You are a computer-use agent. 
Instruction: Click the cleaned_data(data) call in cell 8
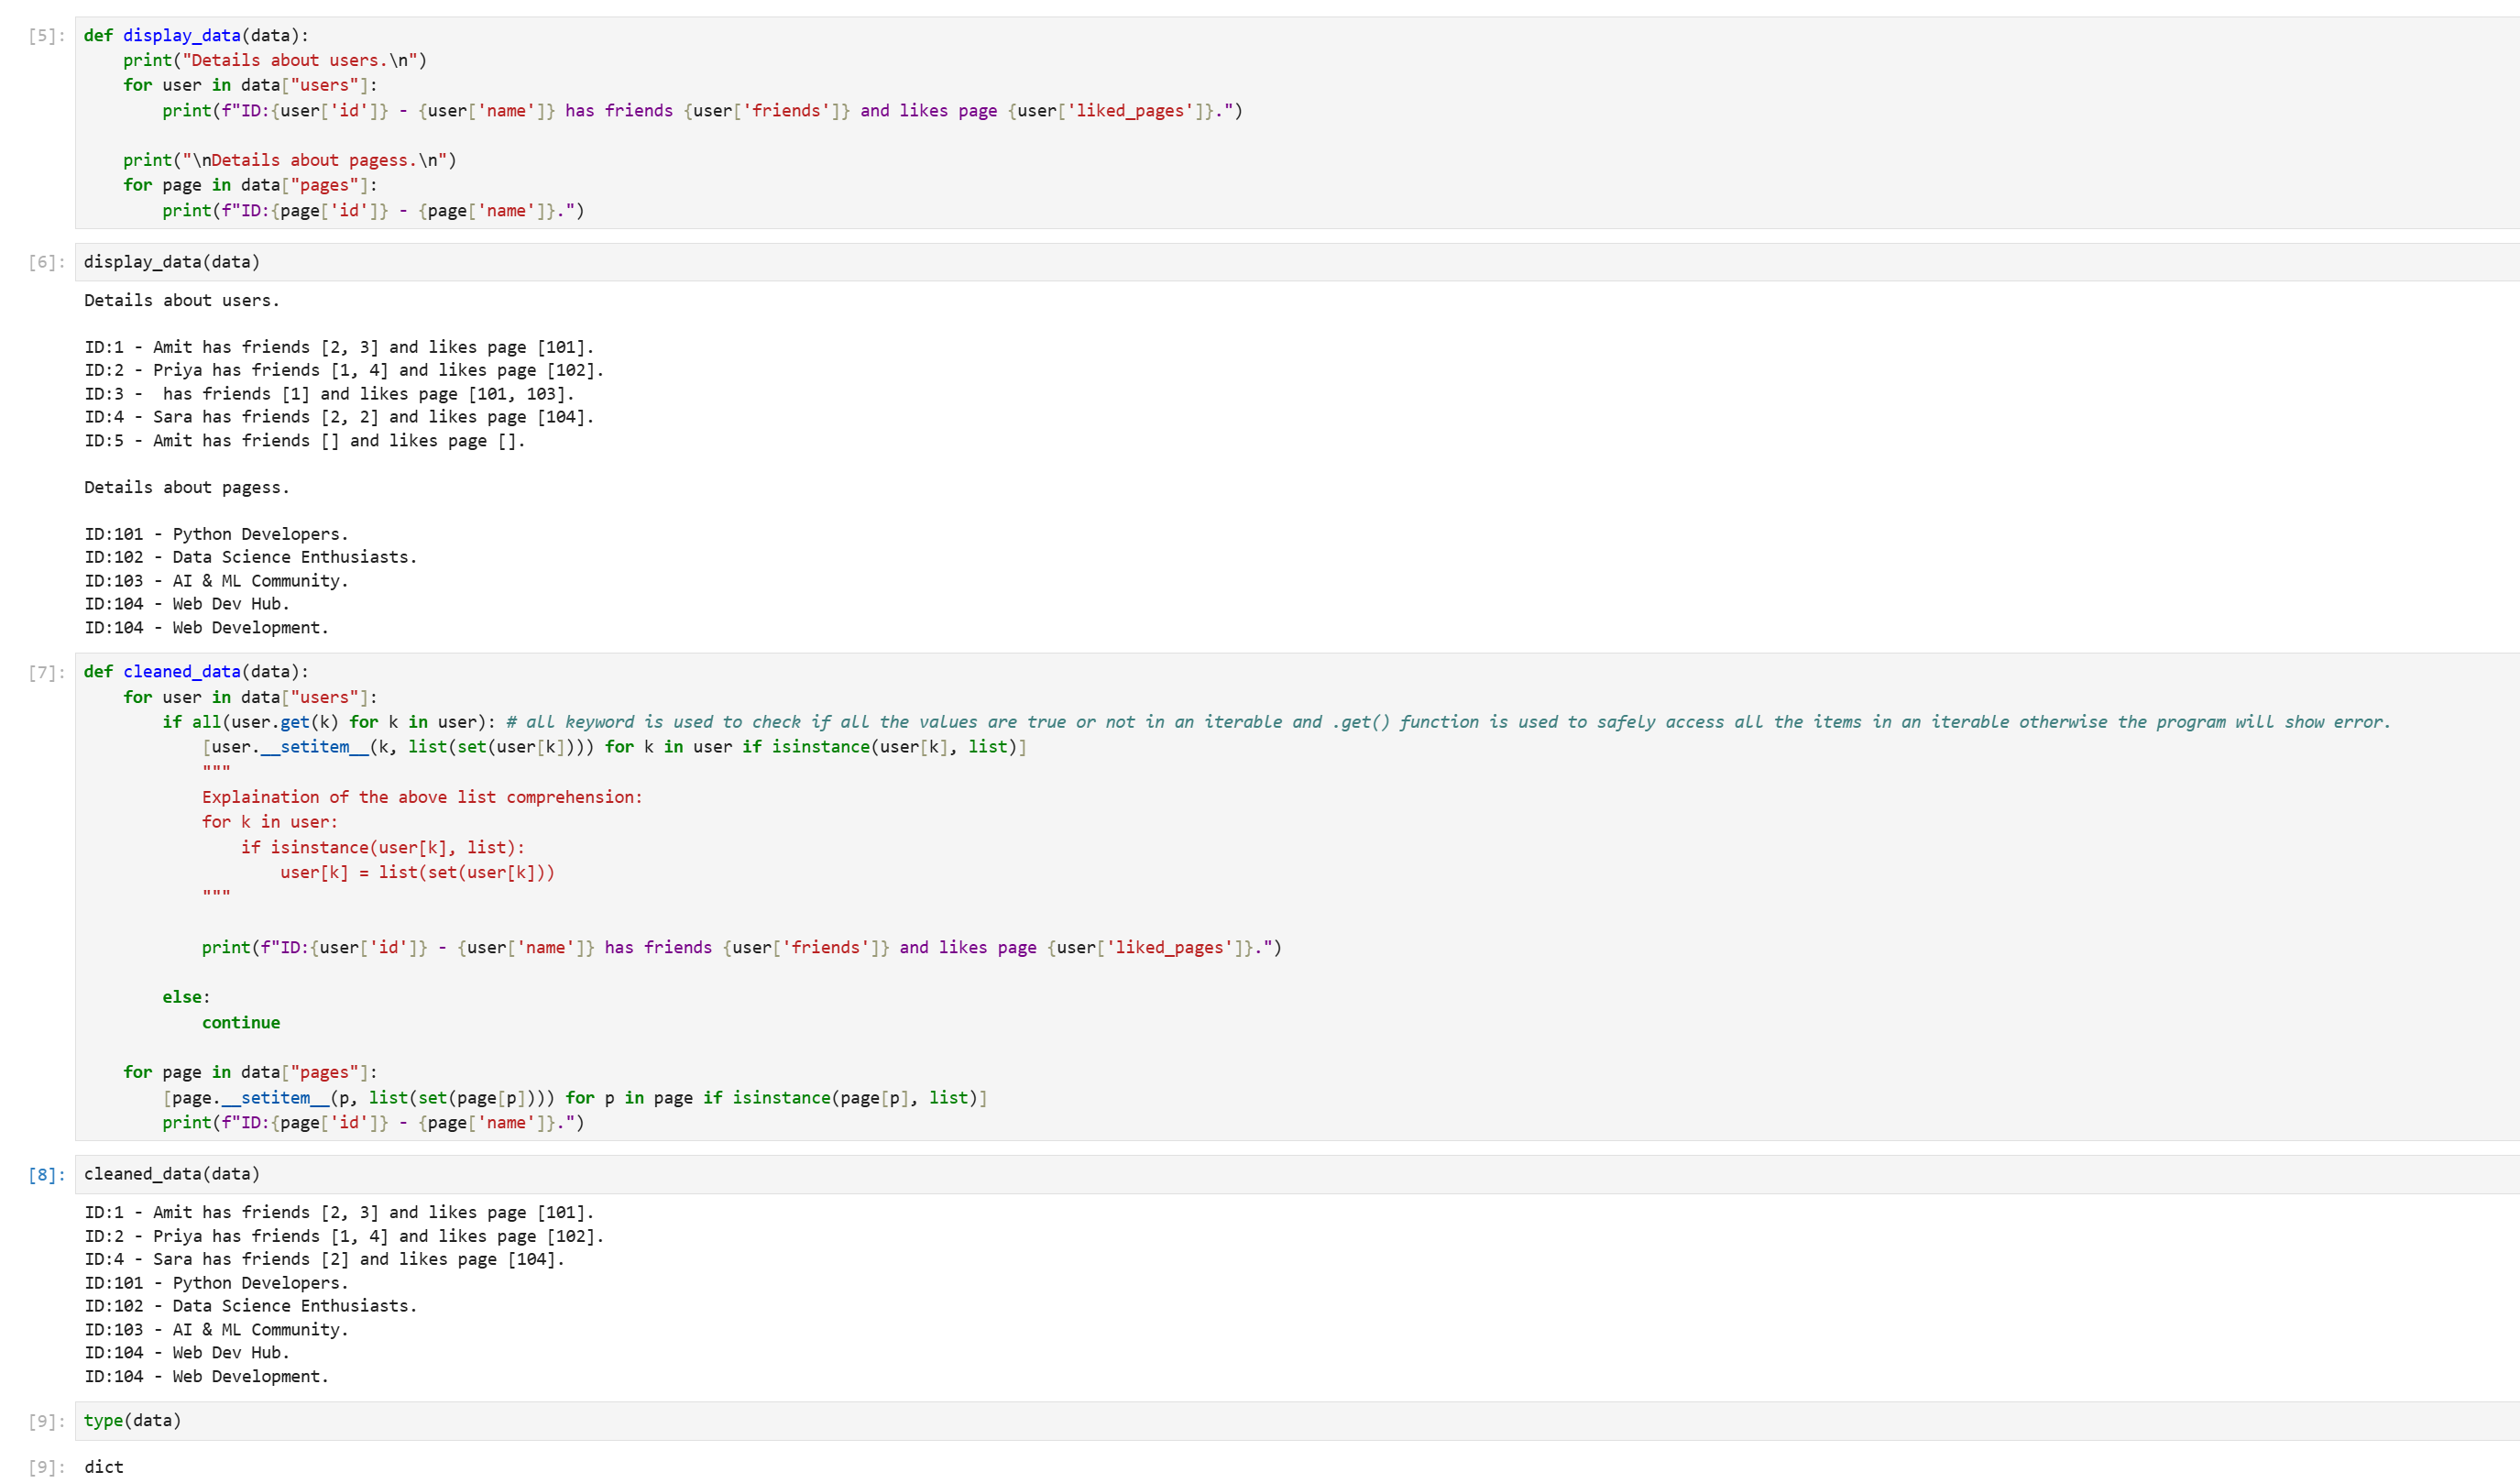[172, 1174]
